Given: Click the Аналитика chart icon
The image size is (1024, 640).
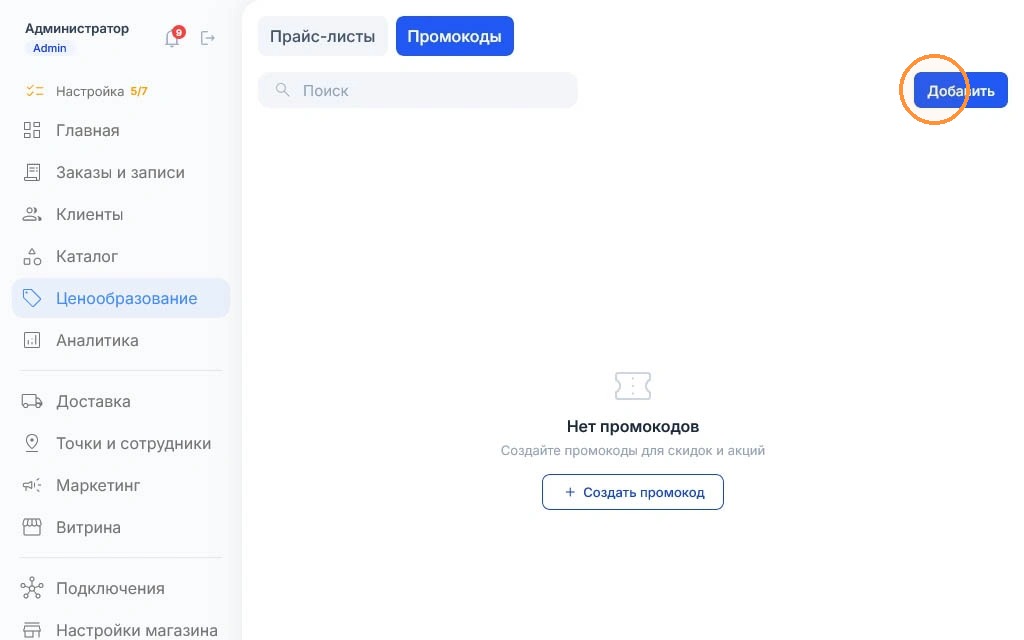Looking at the screenshot, I should [32, 340].
